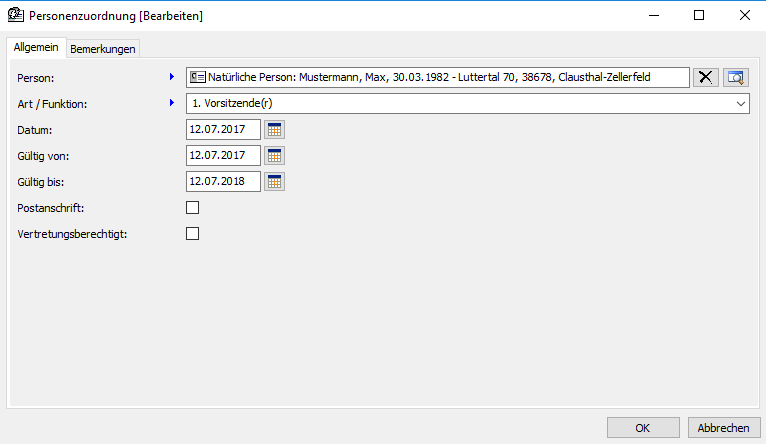Click into the Gültig bis date field
The image size is (766, 444).
[223, 181]
